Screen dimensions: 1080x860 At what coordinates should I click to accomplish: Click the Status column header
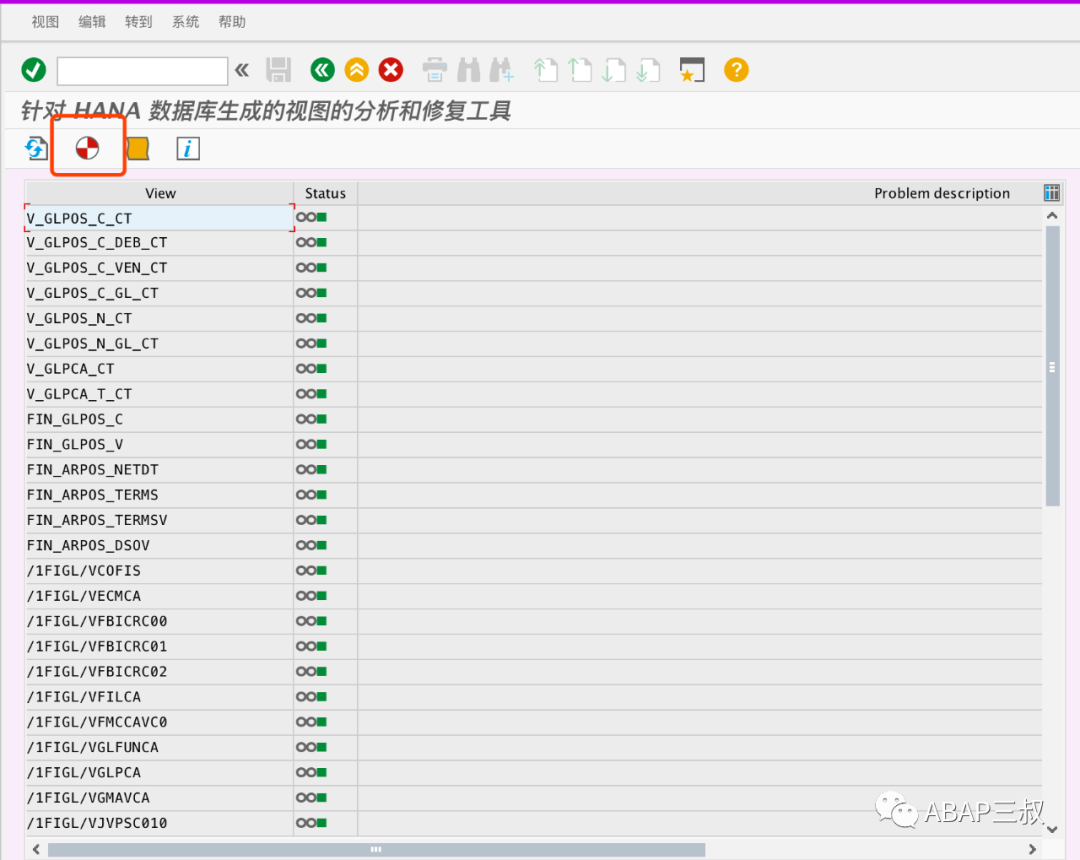[325, 193]
